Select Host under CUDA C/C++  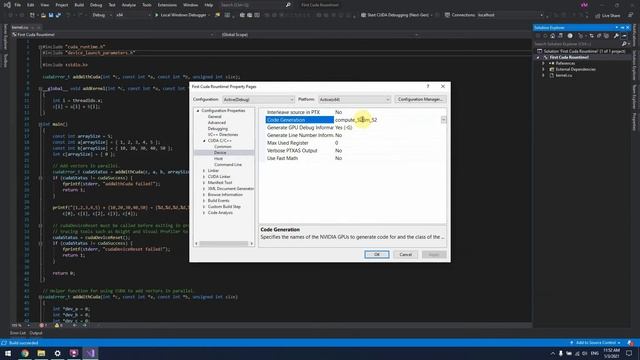(x=218, y=158)
